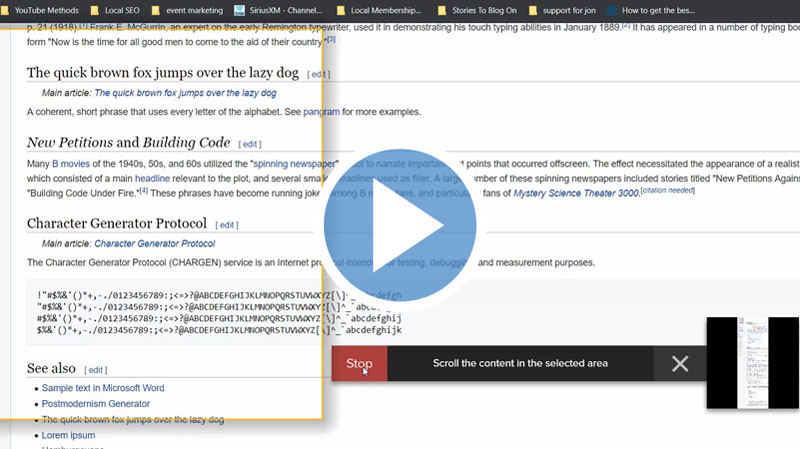
Task: Open the Mystery Science Theater 3000 link
Action: tap(575, 193)
